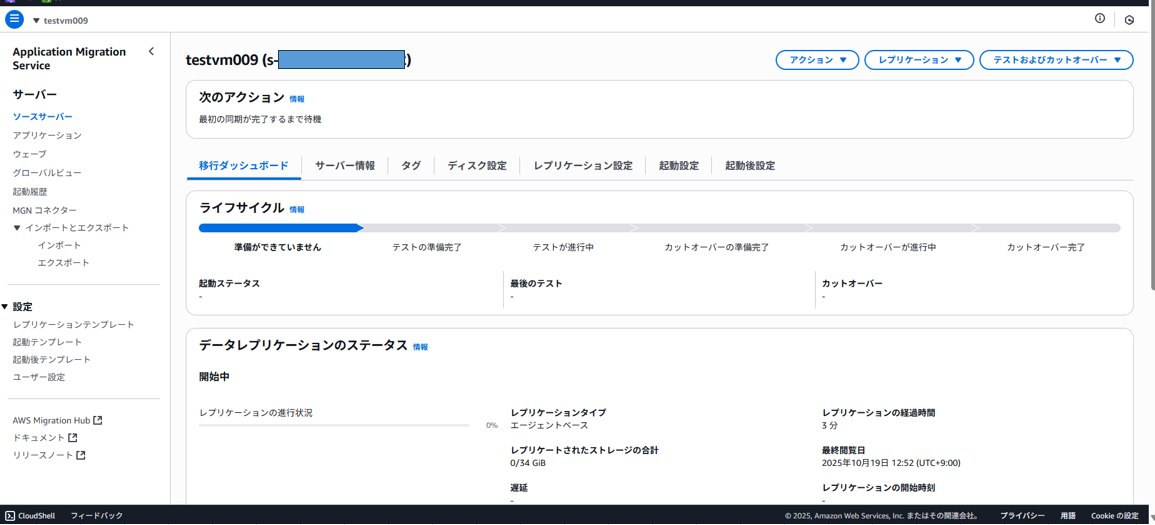Screen dimensions: 1155x525
Task: Click 情報 link next to 次のアクション
Action: pyautogui.click(x=297, y=99)
